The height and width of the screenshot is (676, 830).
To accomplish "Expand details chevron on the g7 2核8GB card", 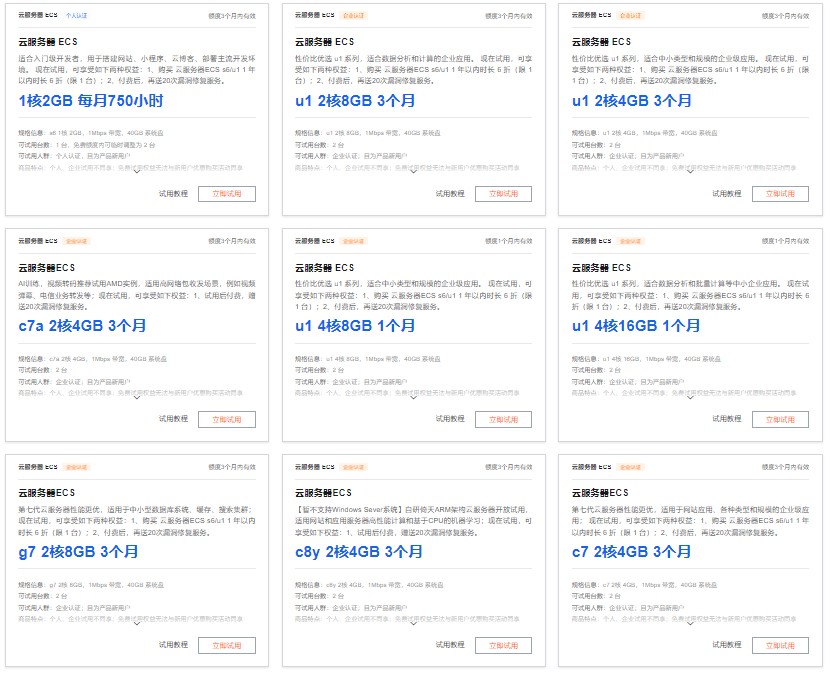I will 137,623.
